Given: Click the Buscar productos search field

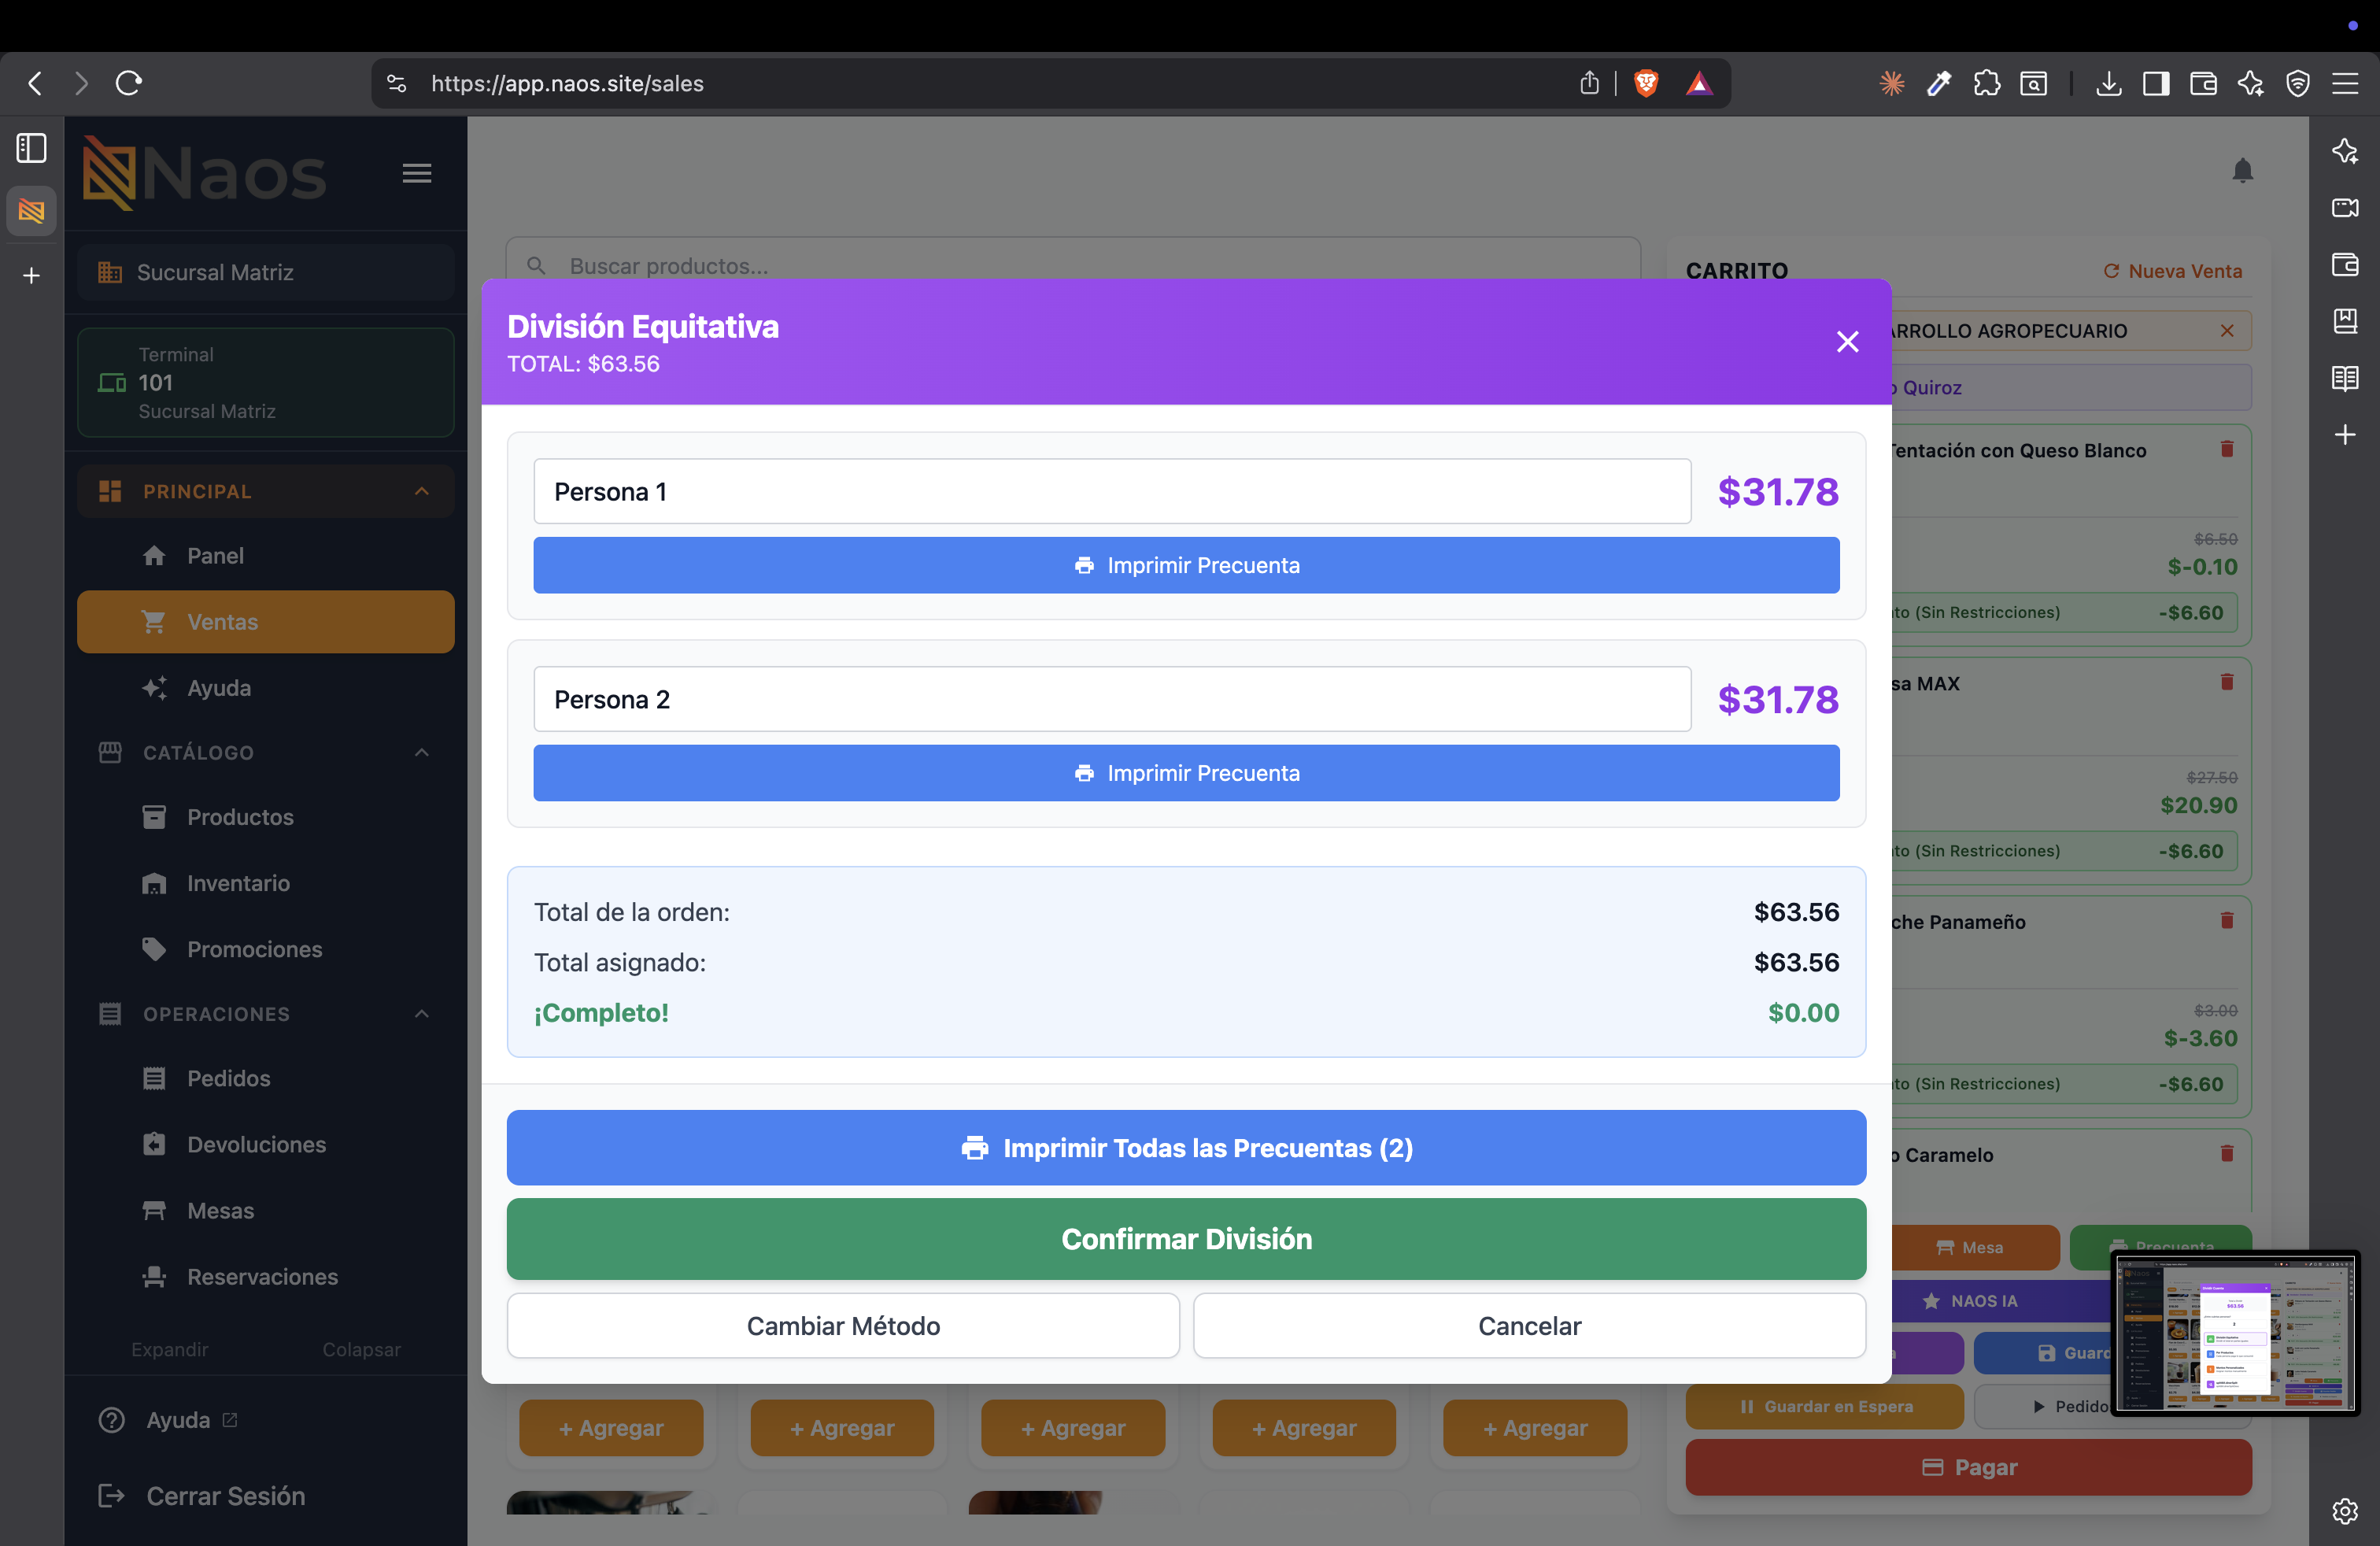Looking at the screenshot, I should [1072, 265].
